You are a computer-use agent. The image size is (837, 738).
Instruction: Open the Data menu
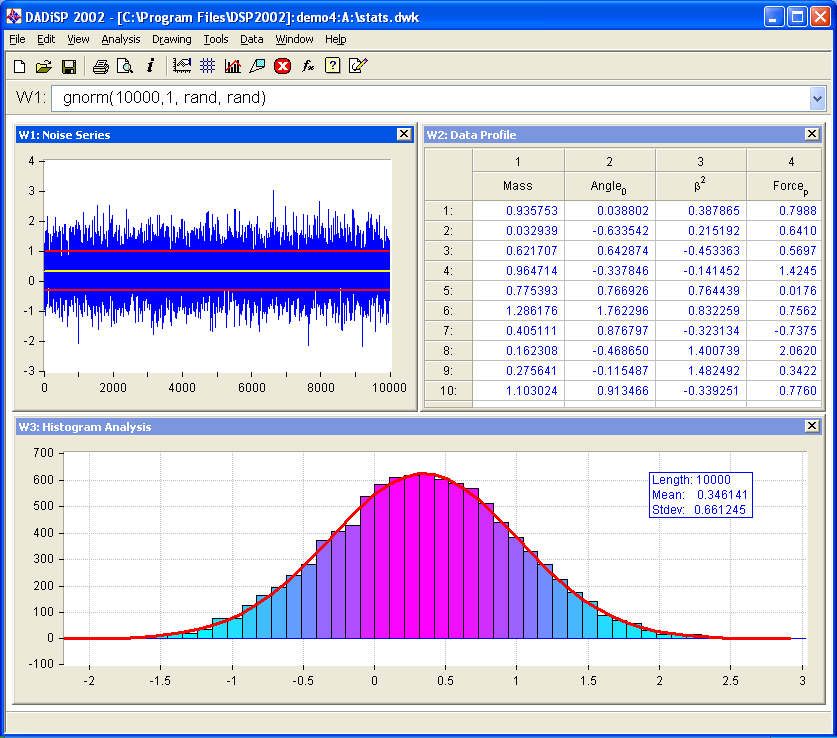[x=251, y=39]
